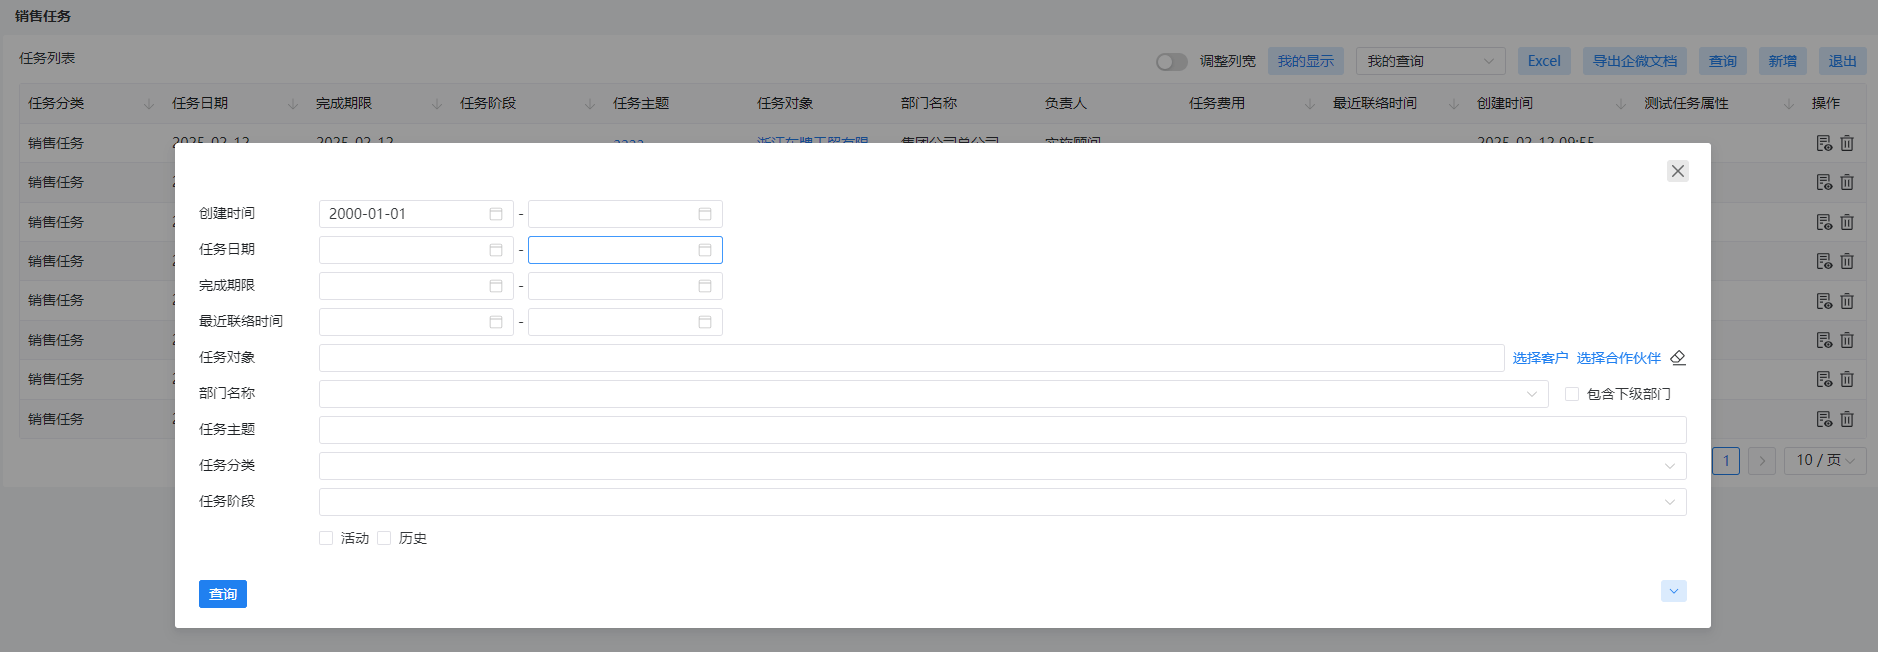The width and height of the screenshot is (1878, 652).
Task: Click the trash icon in last table row
Action: 1847,419
